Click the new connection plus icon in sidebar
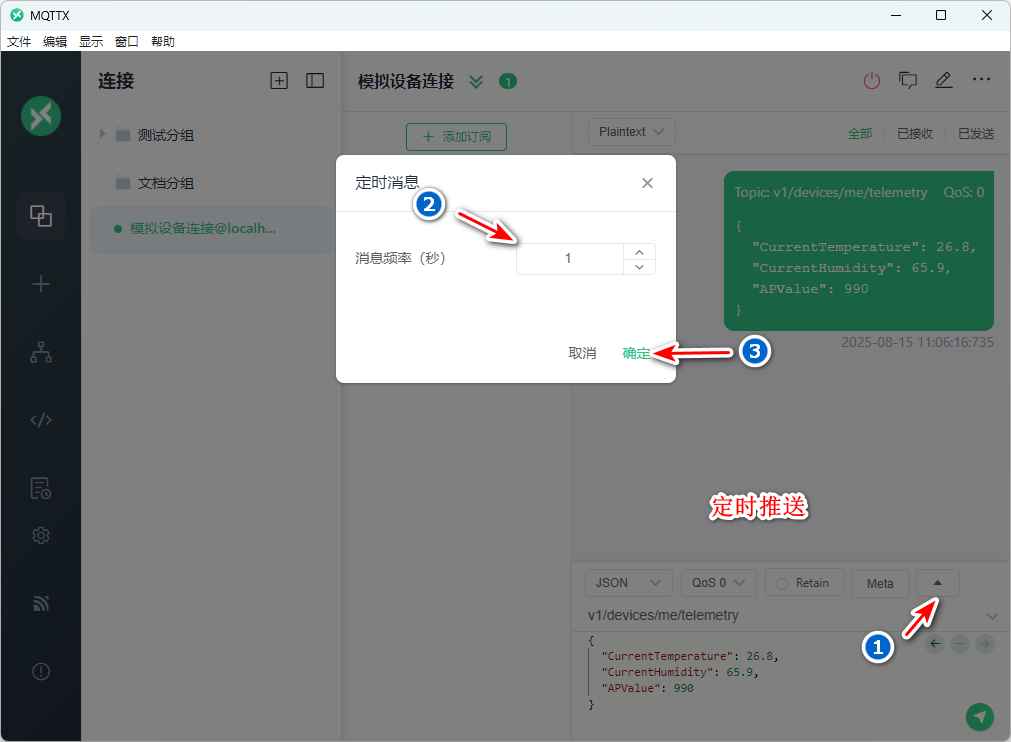The image size is (1011, 742). pyautogui.click(x=41, y=285)
